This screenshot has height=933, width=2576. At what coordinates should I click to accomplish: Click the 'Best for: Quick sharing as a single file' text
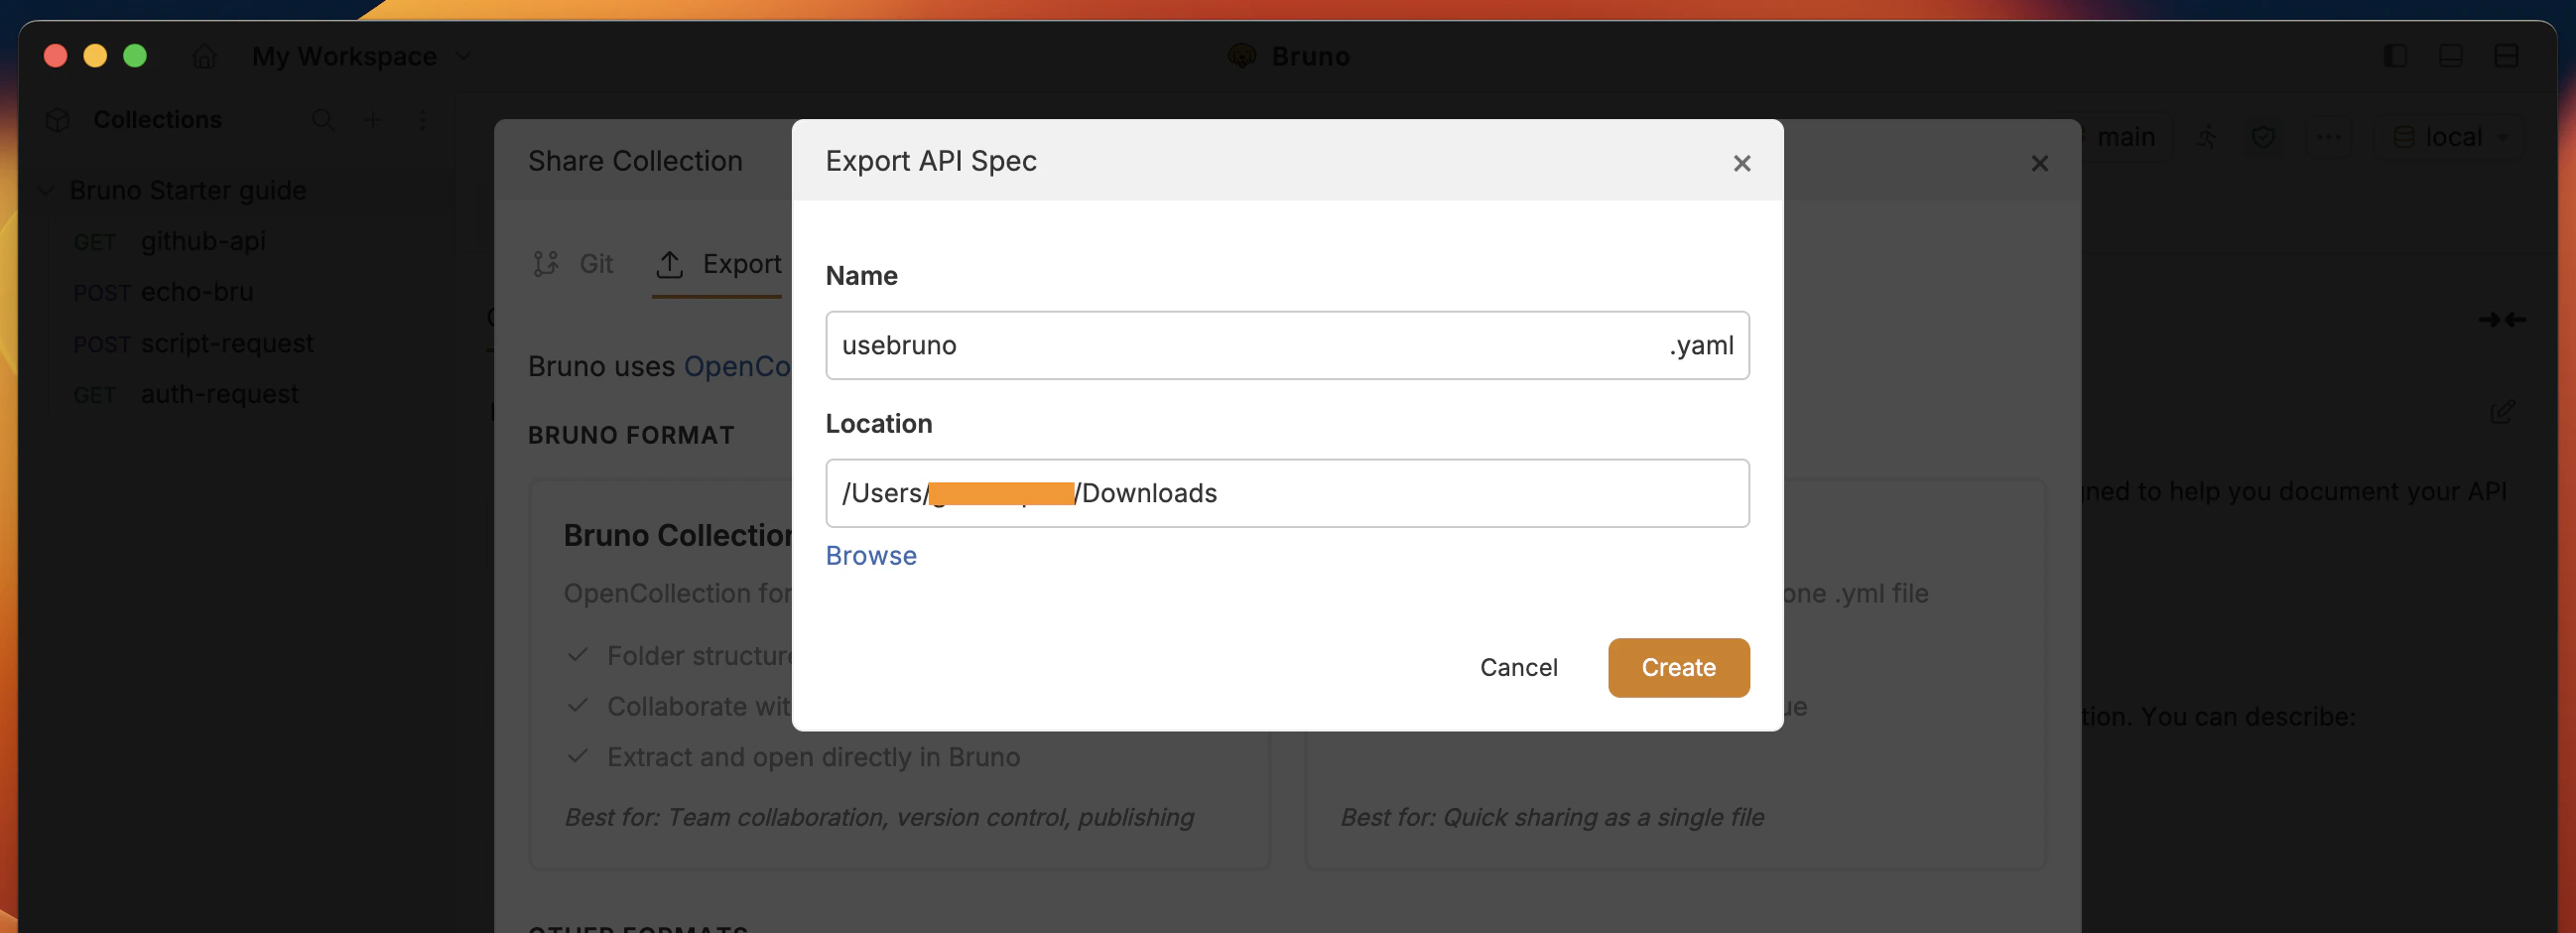click(1552, 817)
